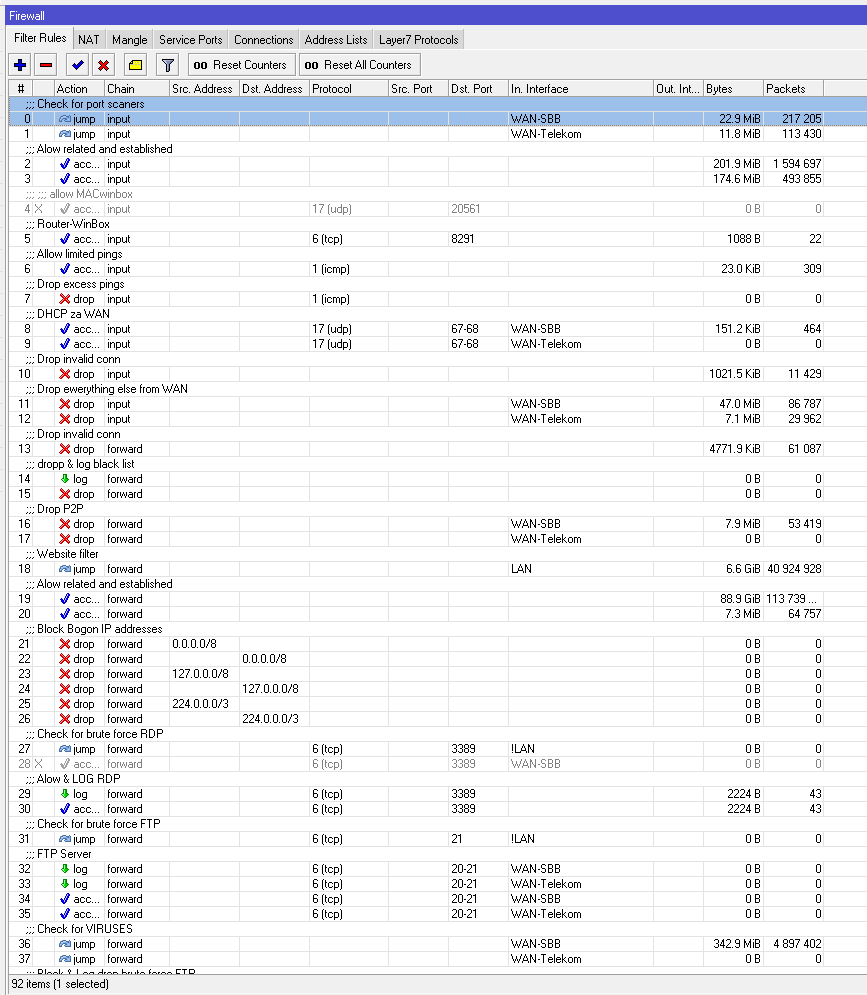Screen dimensions: 867x995
Task: Switch to the Service Ports tab
Action: 190,38
